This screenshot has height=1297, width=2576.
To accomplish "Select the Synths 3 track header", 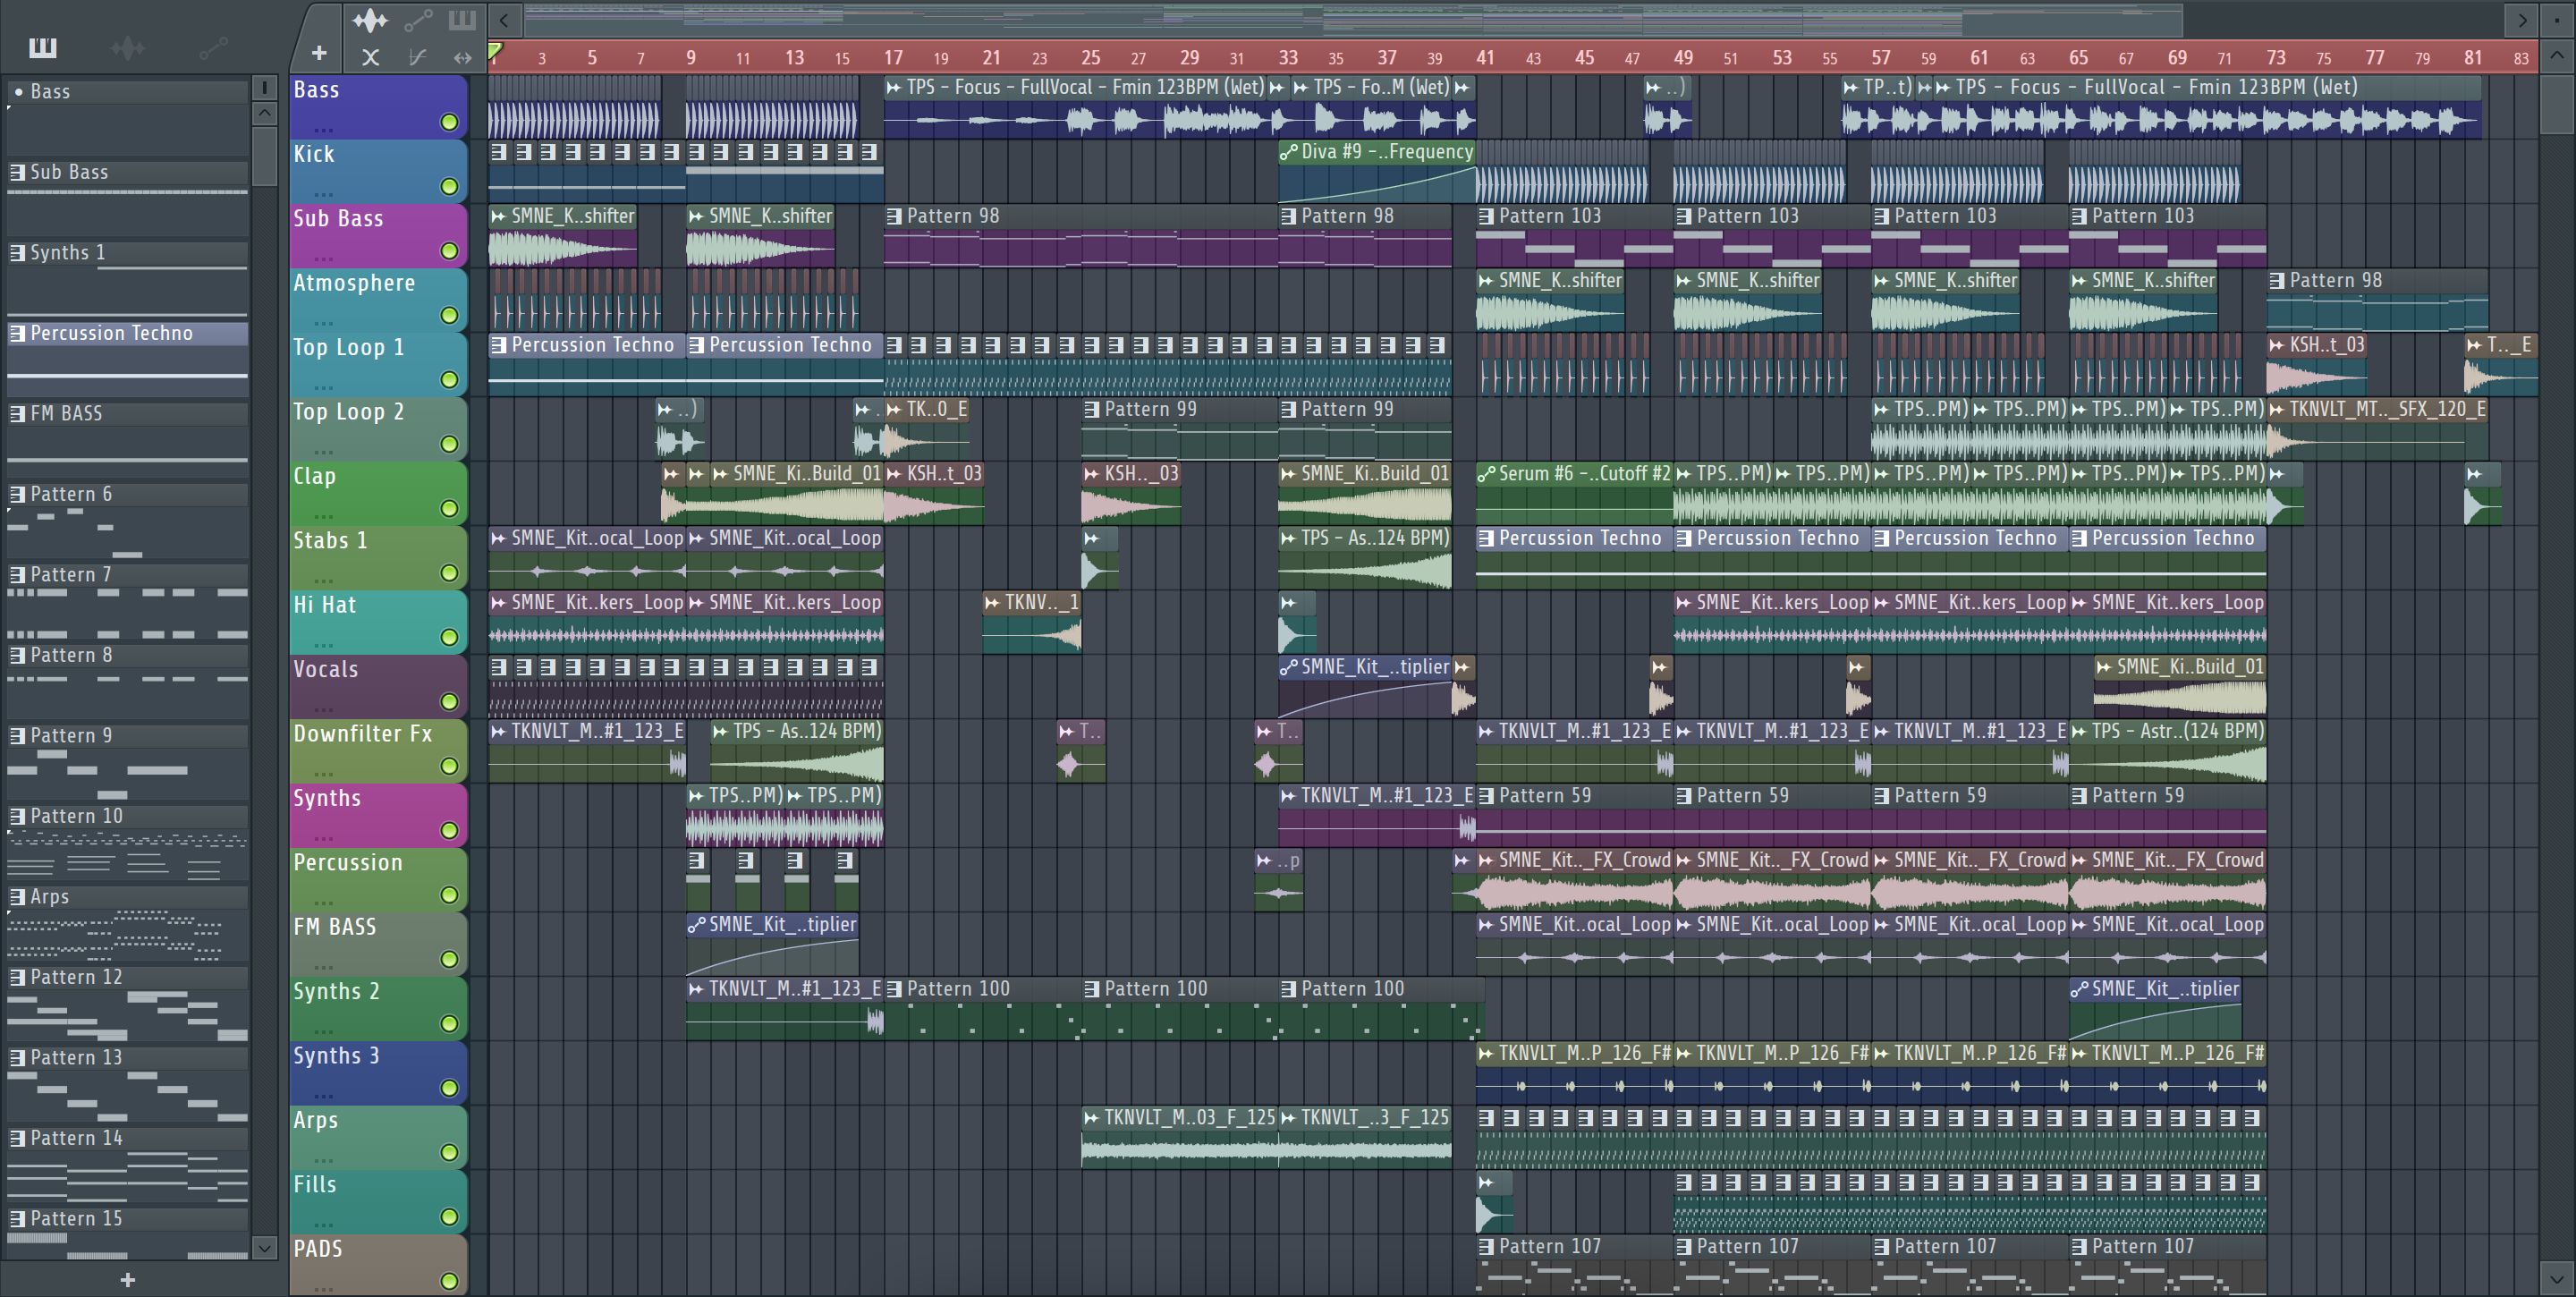I will pyautogui.click(x=378, y=1072).
